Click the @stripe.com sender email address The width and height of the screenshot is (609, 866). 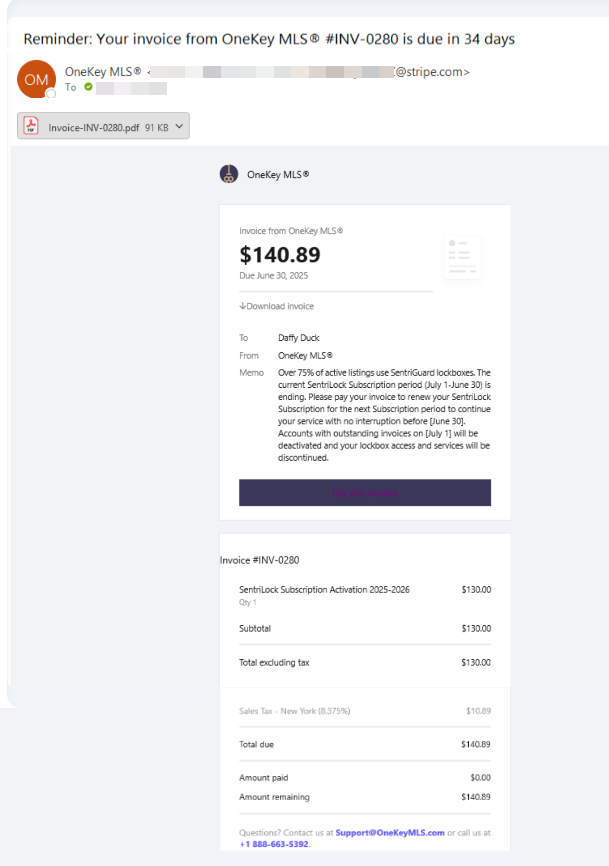point(308,72)
